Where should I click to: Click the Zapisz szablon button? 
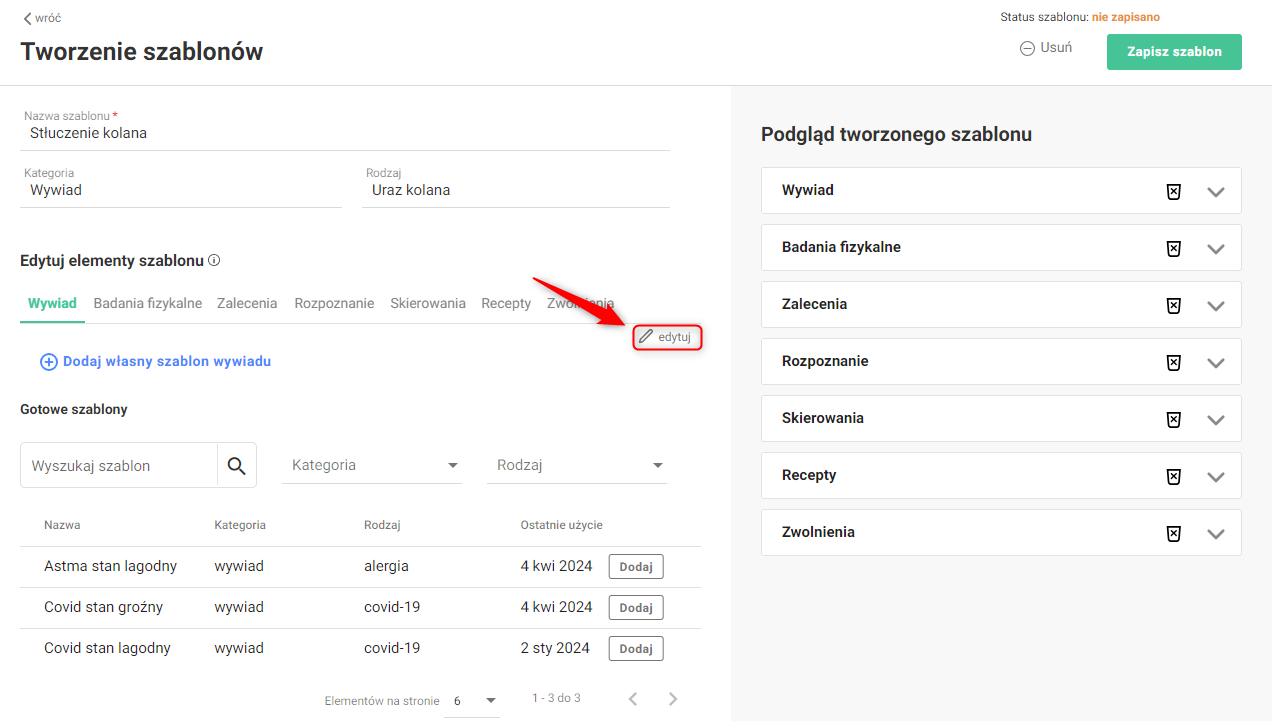1174,52
